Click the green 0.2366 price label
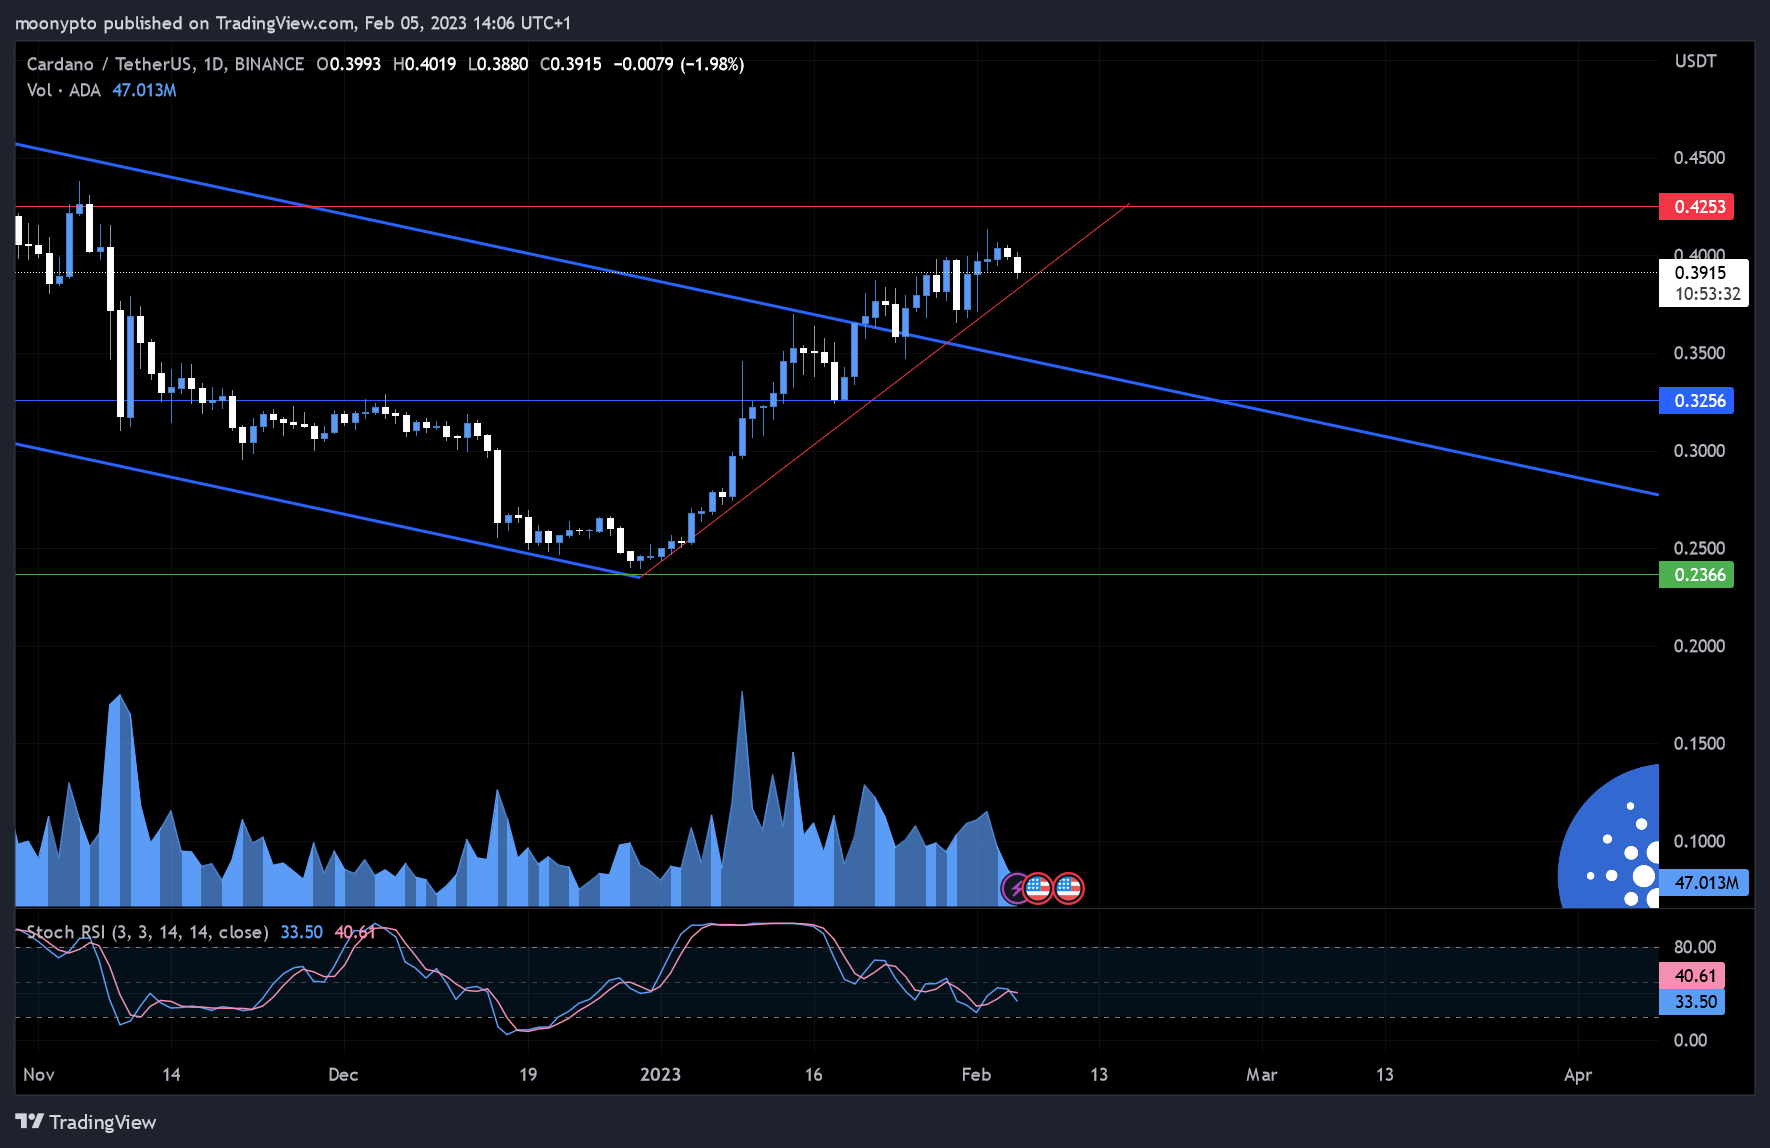This screenshot has height=1148, width=1770. coord(1696,575)
